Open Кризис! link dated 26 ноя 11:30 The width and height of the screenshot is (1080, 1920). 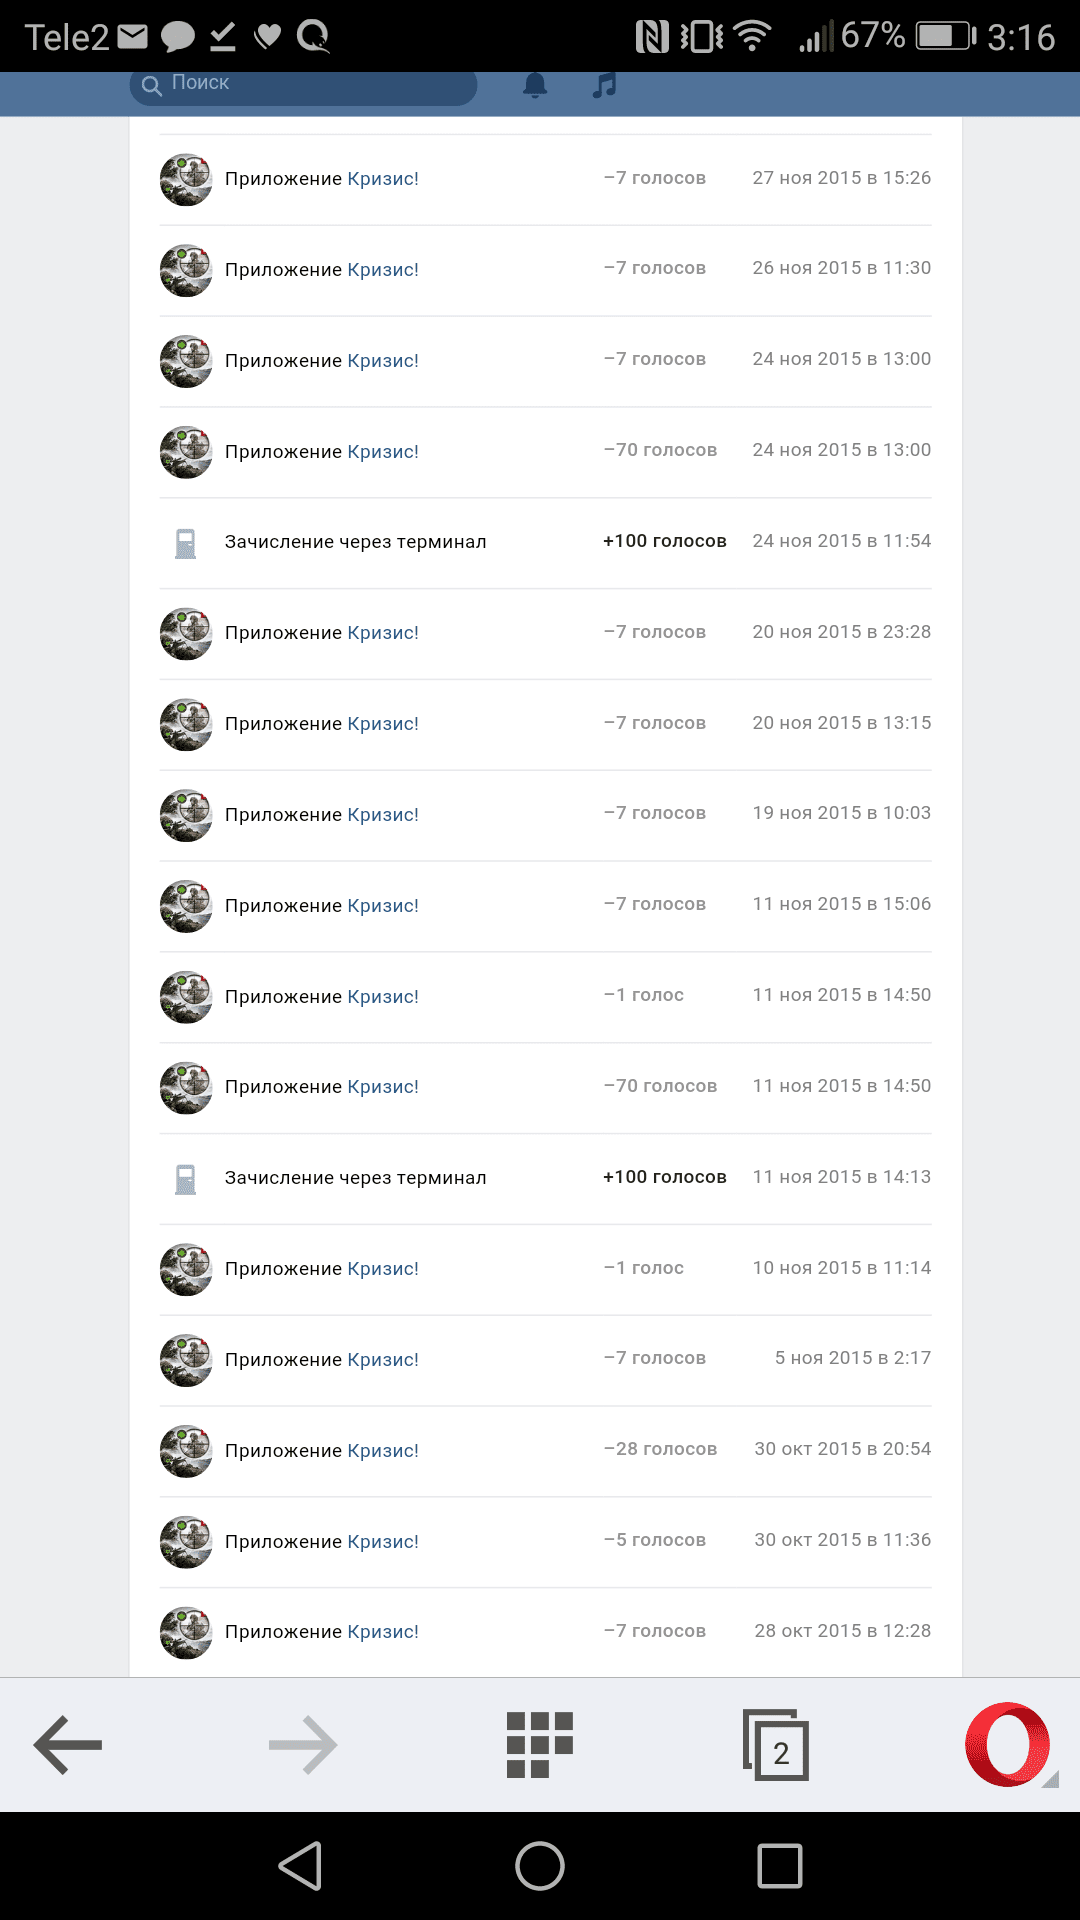(383, 270)
